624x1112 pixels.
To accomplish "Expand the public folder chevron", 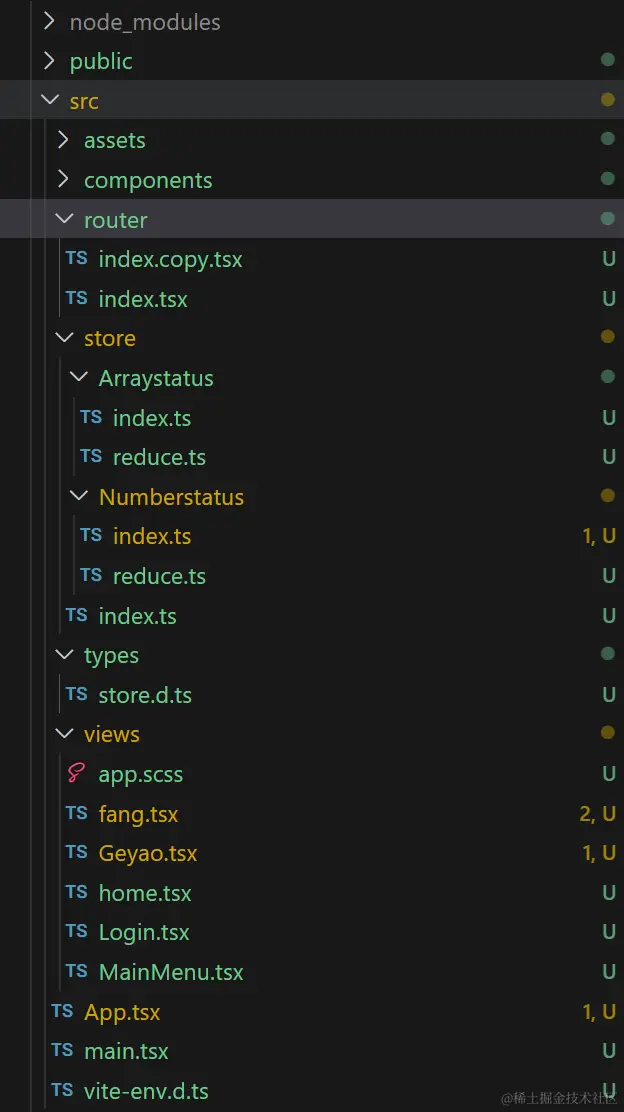I will pos(49,61).
